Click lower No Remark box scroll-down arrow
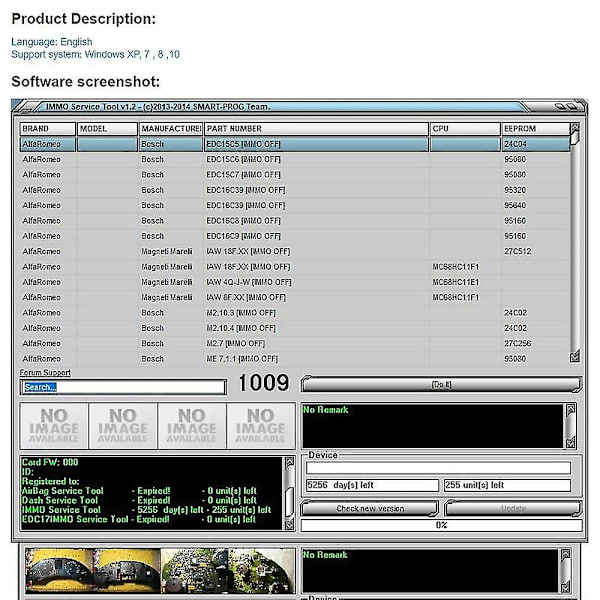Image resolution: width=600 pixels, height=600 pixels. point(566,587)
